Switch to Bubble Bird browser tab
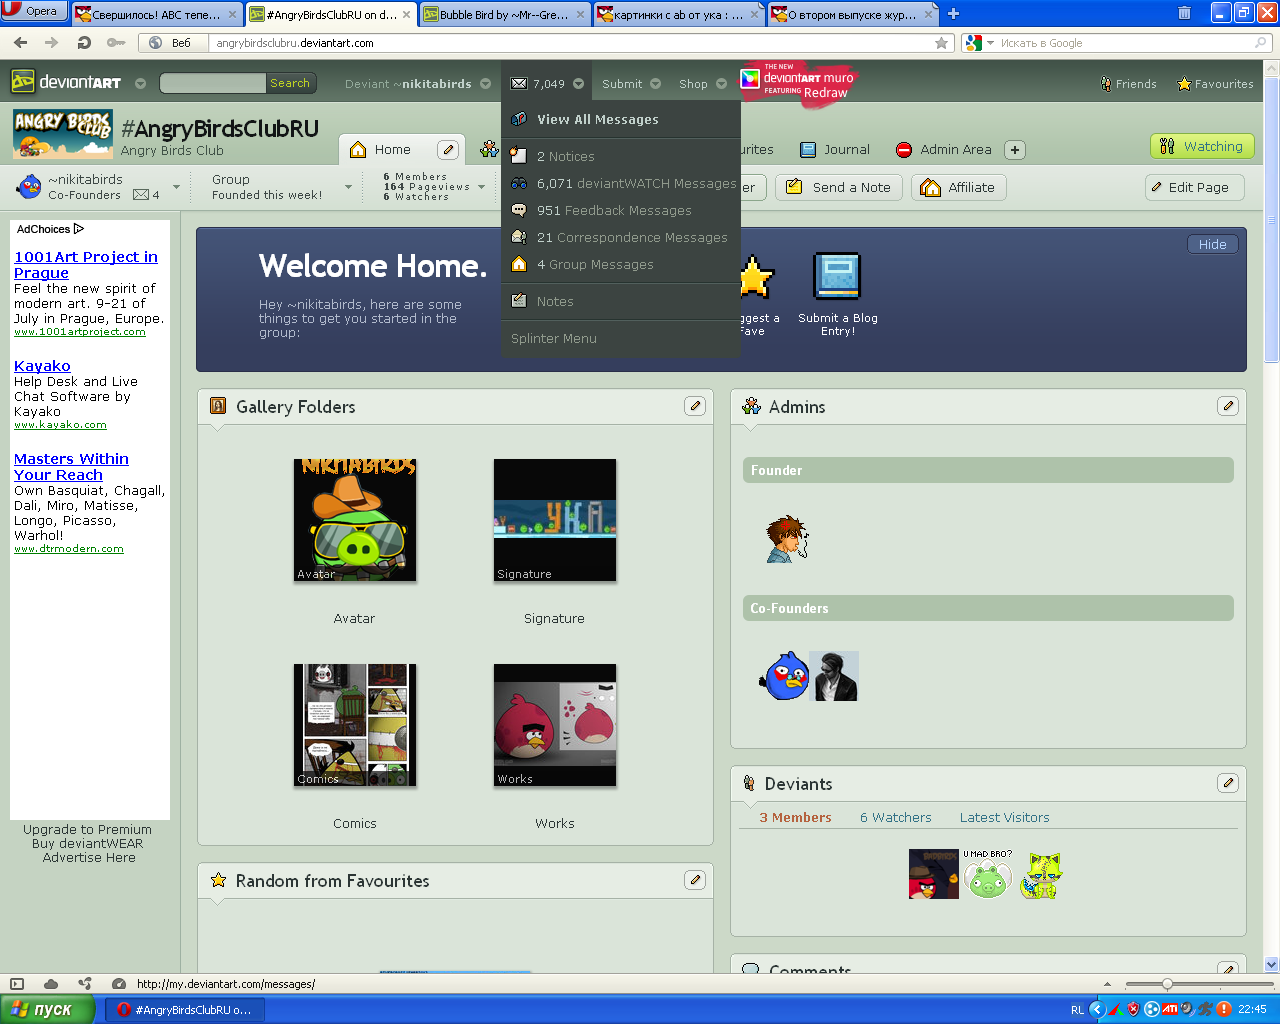The width and height of the screenshot is (1280, 1024). (x=503, y=14)
